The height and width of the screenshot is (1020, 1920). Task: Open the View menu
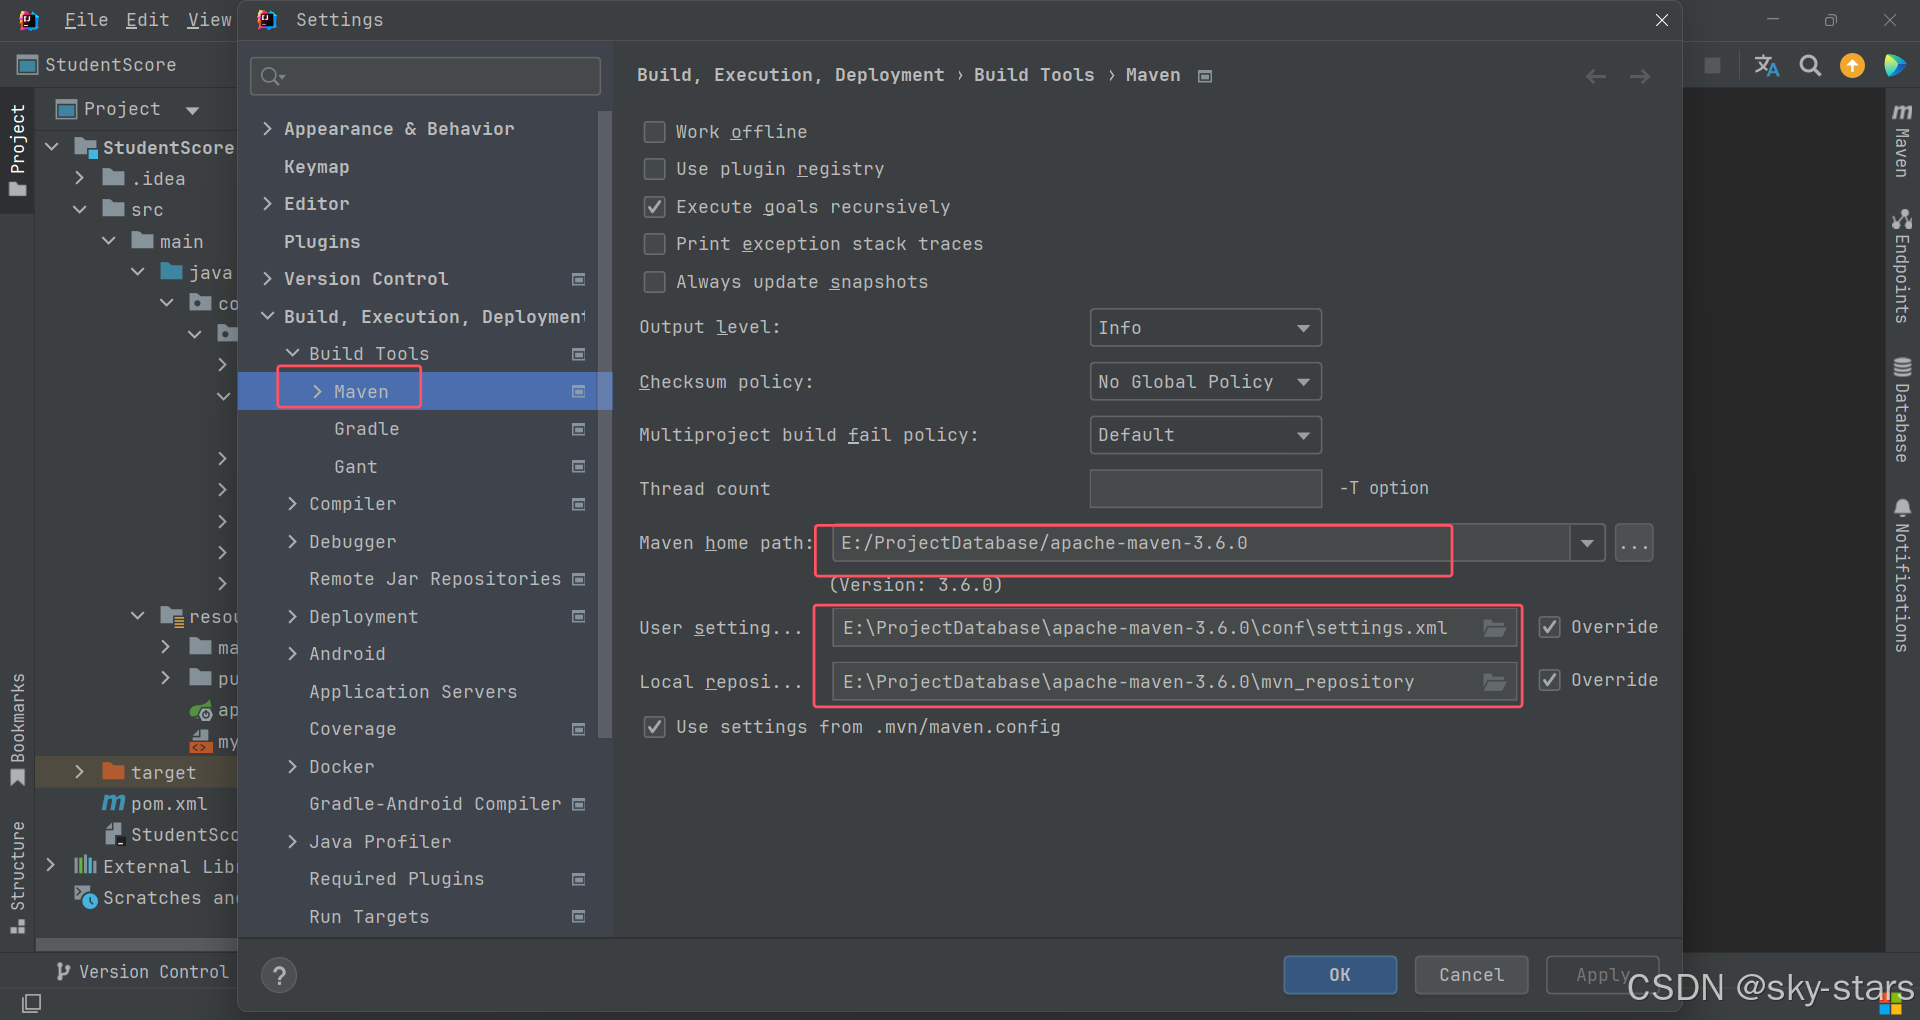pyautogui.click(x=209, y=20)
